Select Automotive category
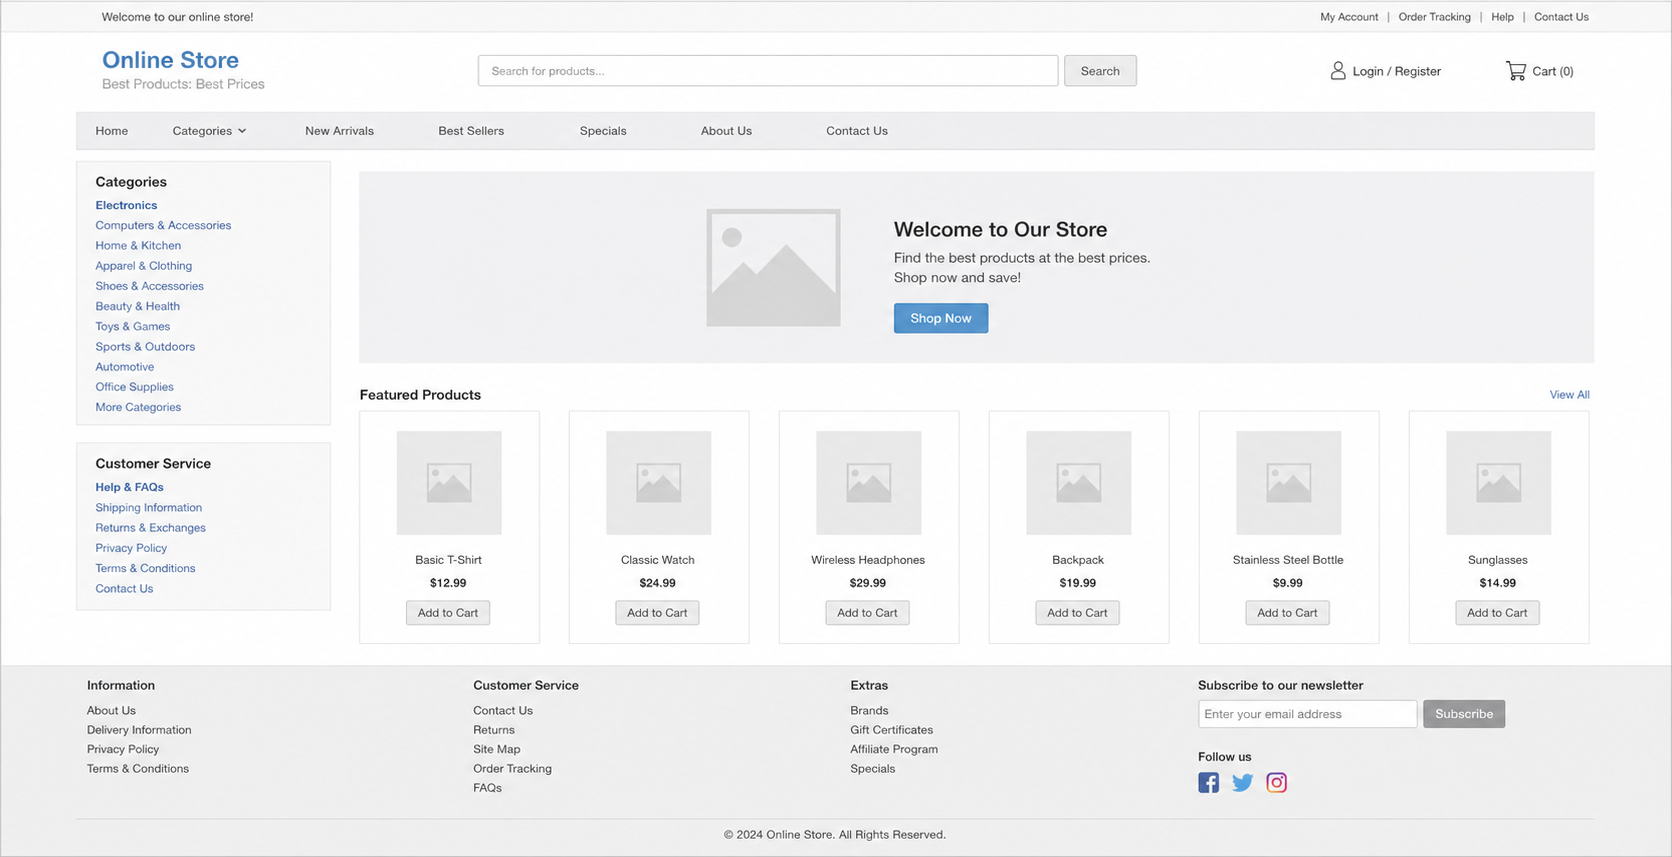 point(124,367)
